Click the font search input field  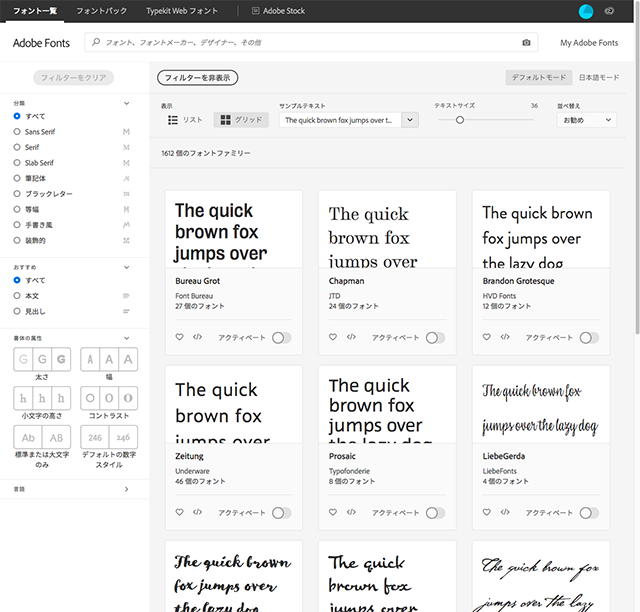(311, 42)
